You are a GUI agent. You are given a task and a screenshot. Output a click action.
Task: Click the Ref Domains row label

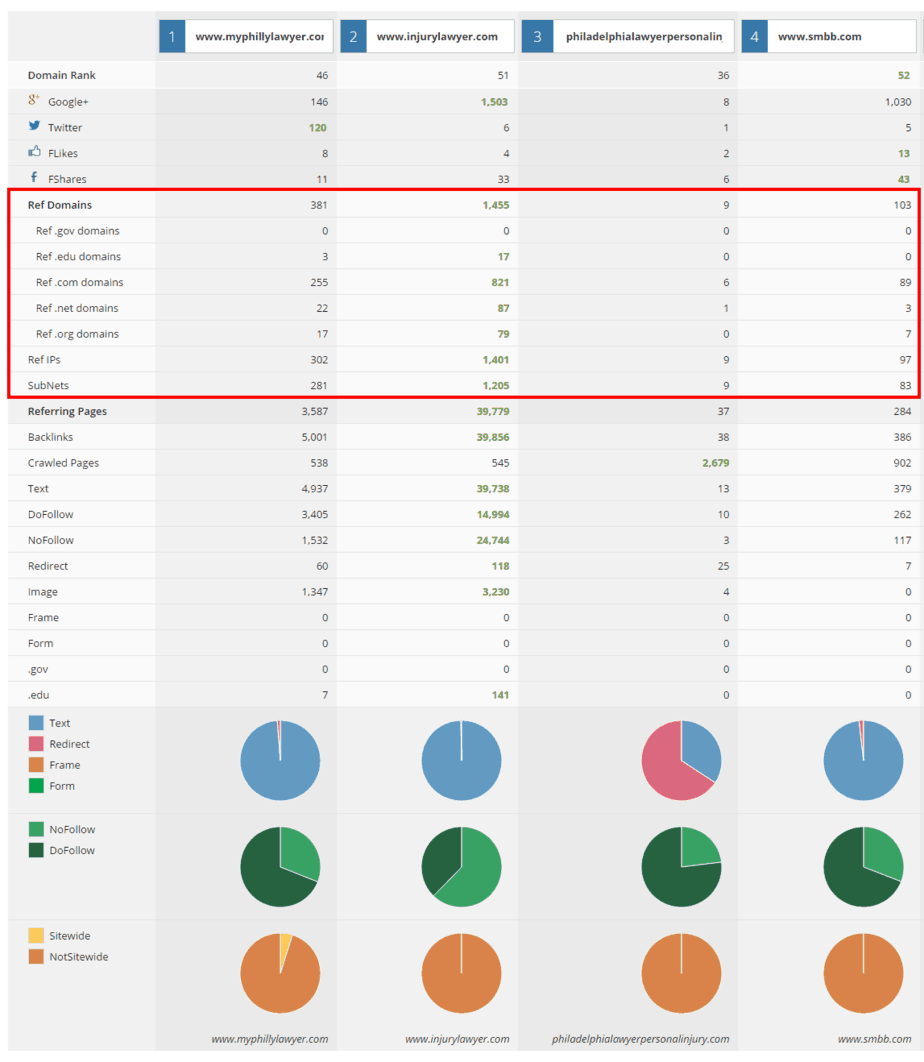(60, 205)
